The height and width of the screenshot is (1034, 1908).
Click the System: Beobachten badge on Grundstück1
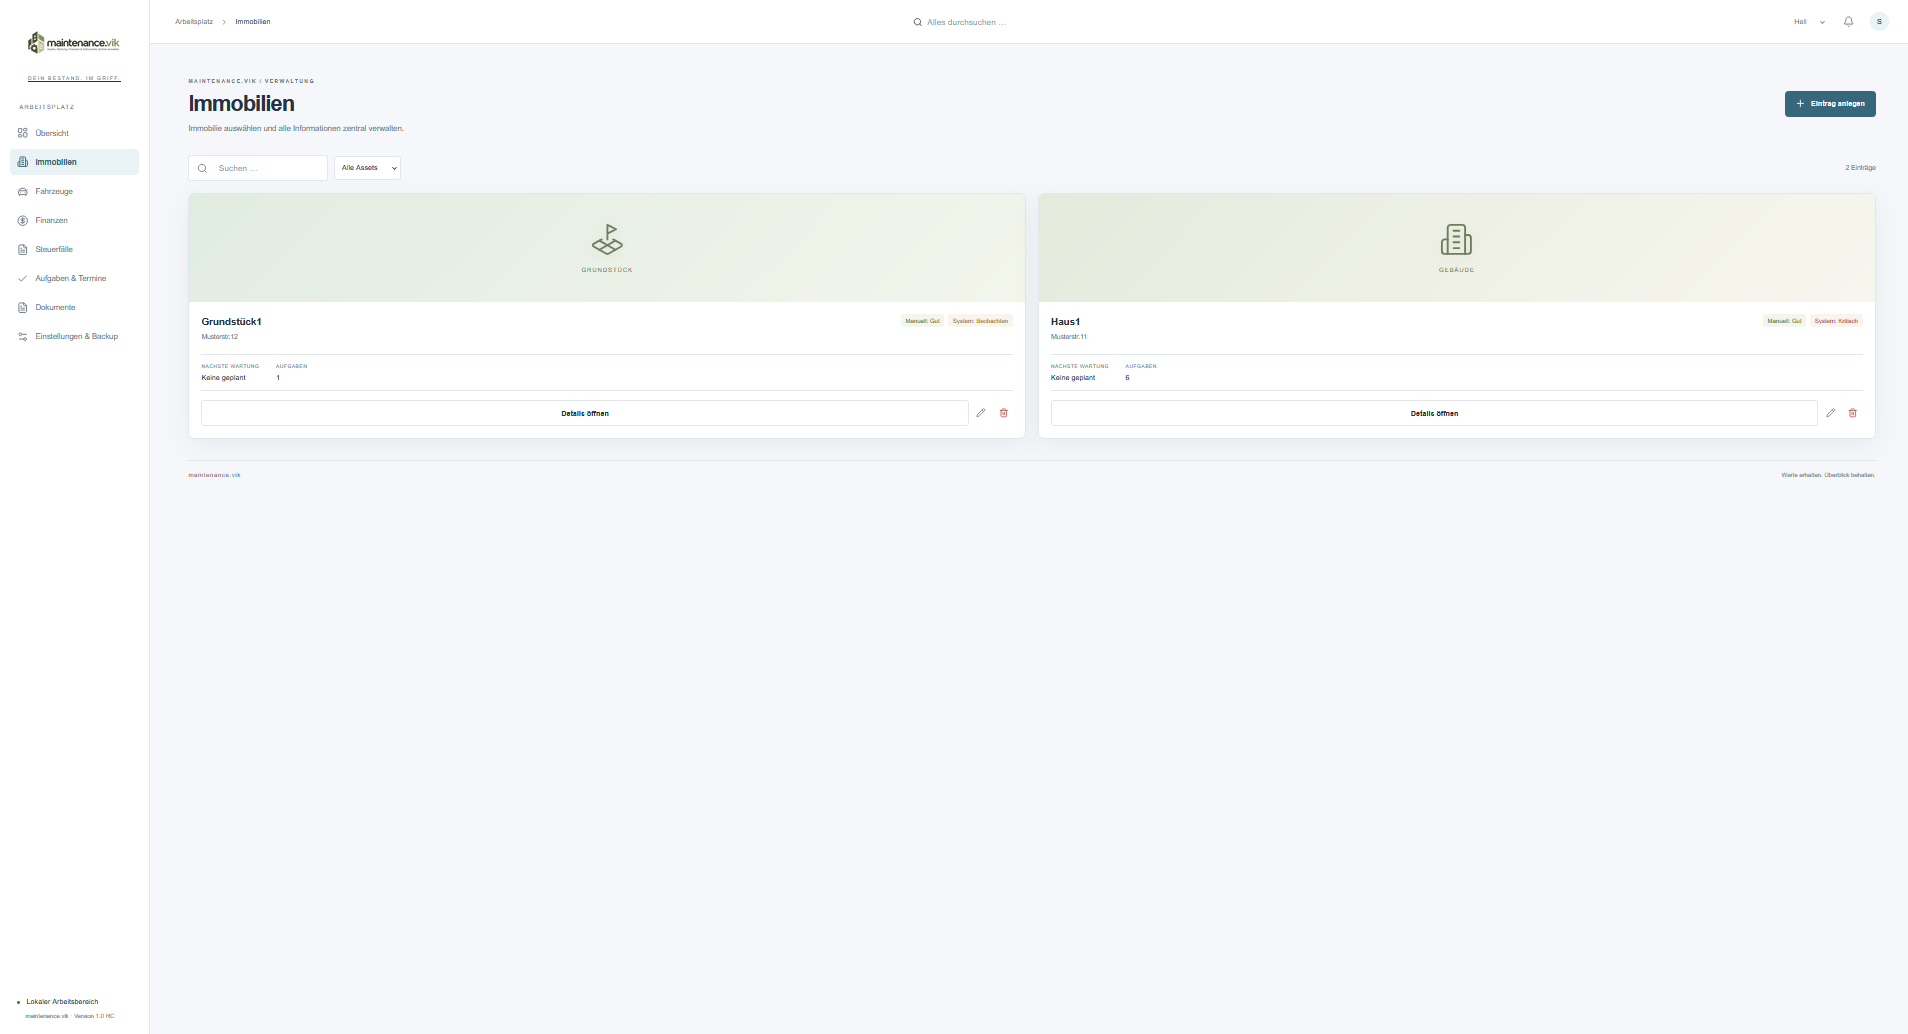click(980, 321)
